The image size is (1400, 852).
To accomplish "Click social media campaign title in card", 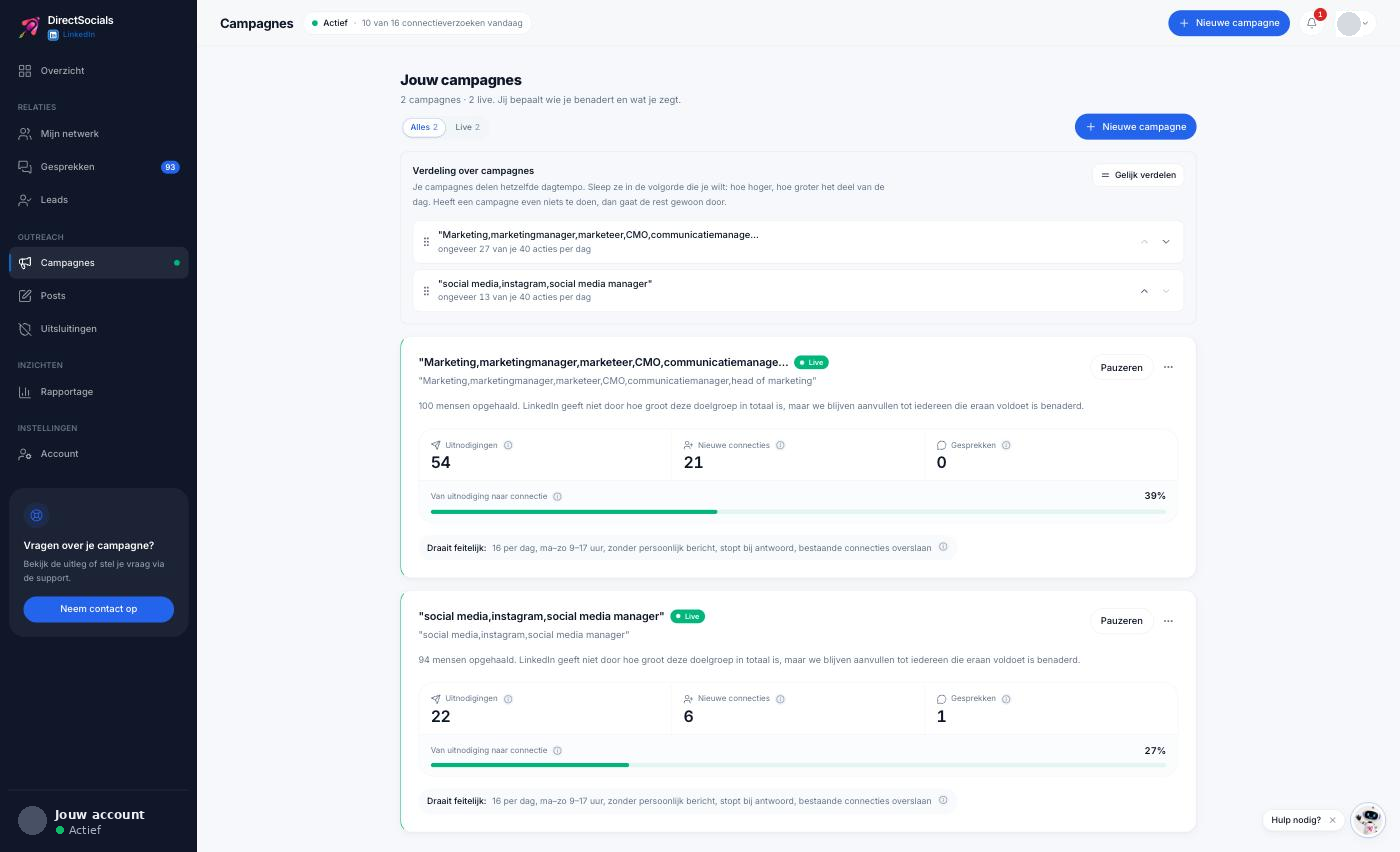I will (x=541, y=616).
